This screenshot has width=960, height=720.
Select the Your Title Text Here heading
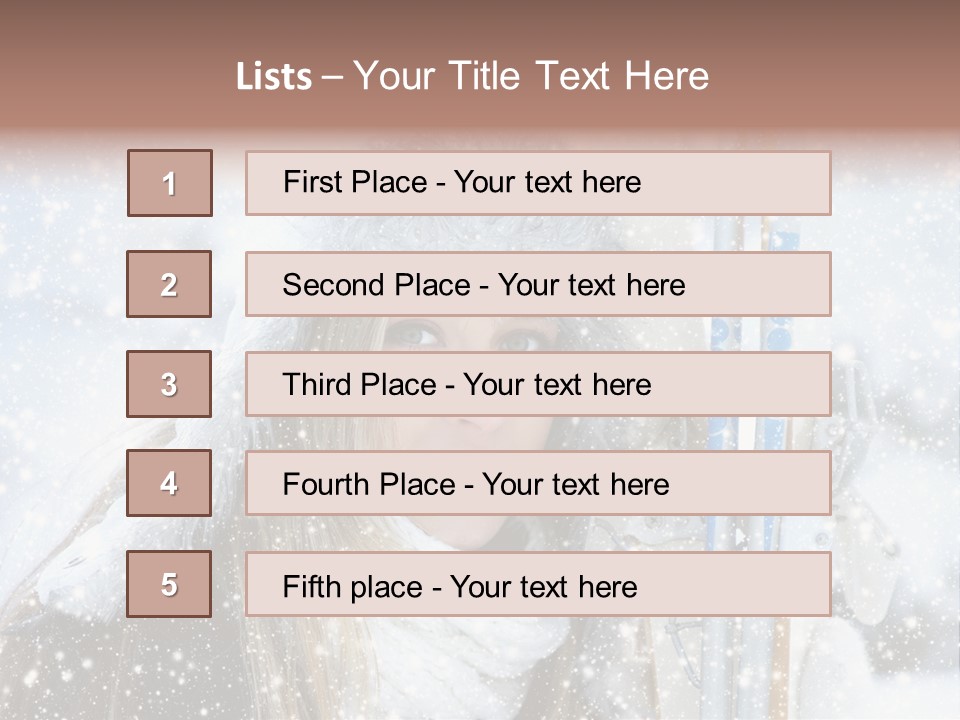coord(531,76)
